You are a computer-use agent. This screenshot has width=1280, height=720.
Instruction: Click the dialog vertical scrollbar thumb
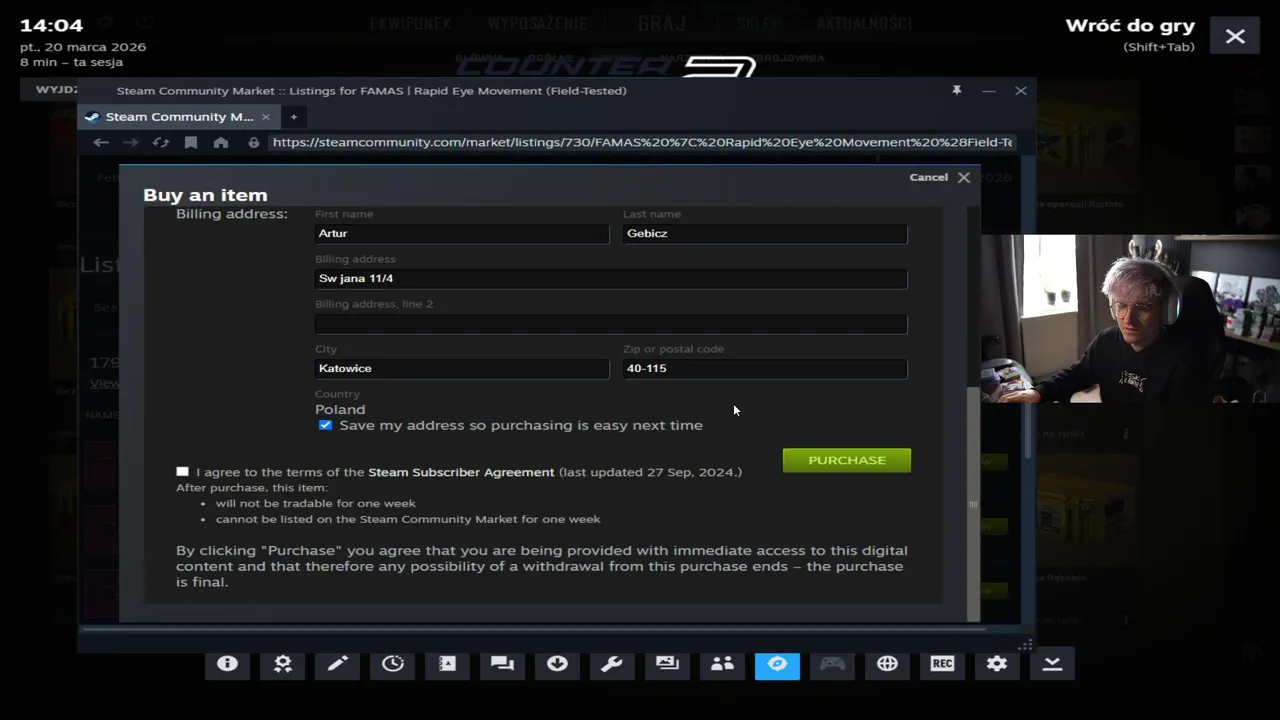click(x=973, y=503)
